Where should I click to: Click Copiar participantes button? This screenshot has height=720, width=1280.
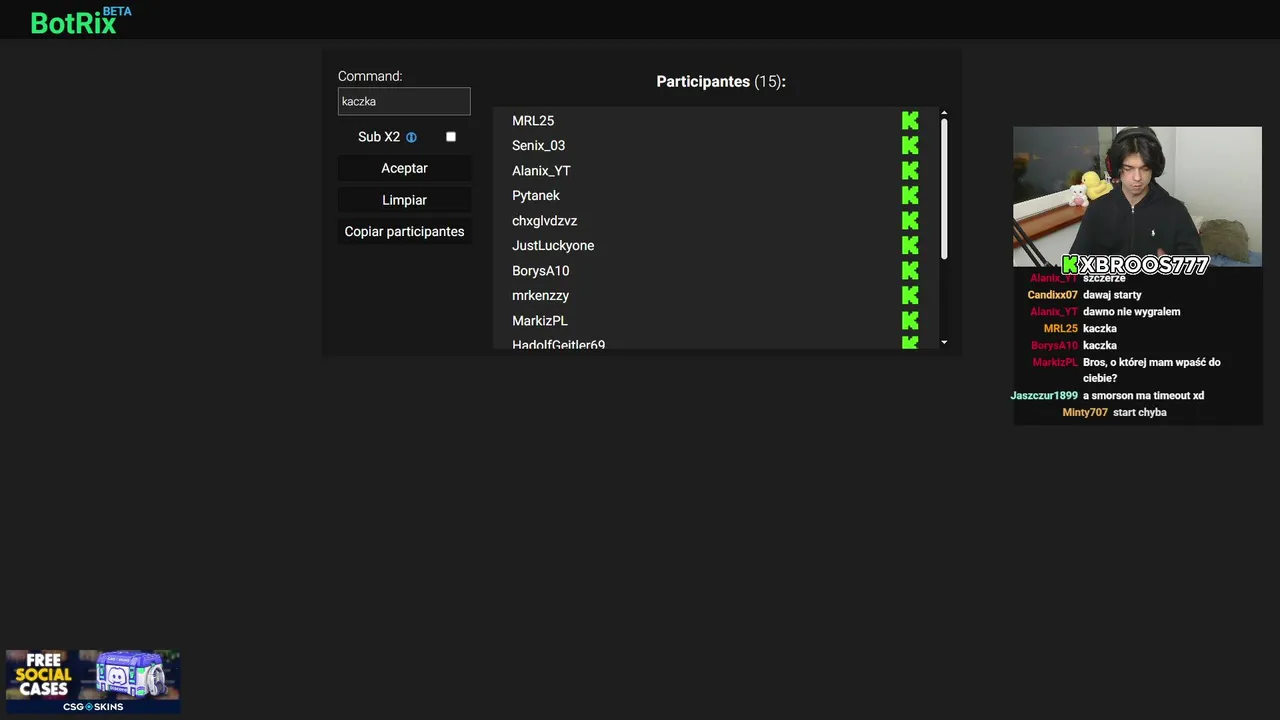click(404, 232)
